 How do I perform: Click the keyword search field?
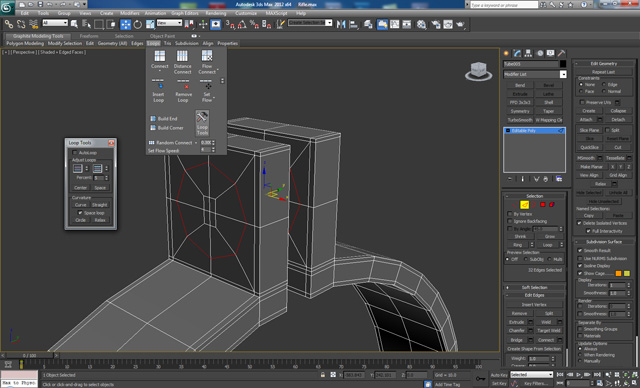(504, 5)
